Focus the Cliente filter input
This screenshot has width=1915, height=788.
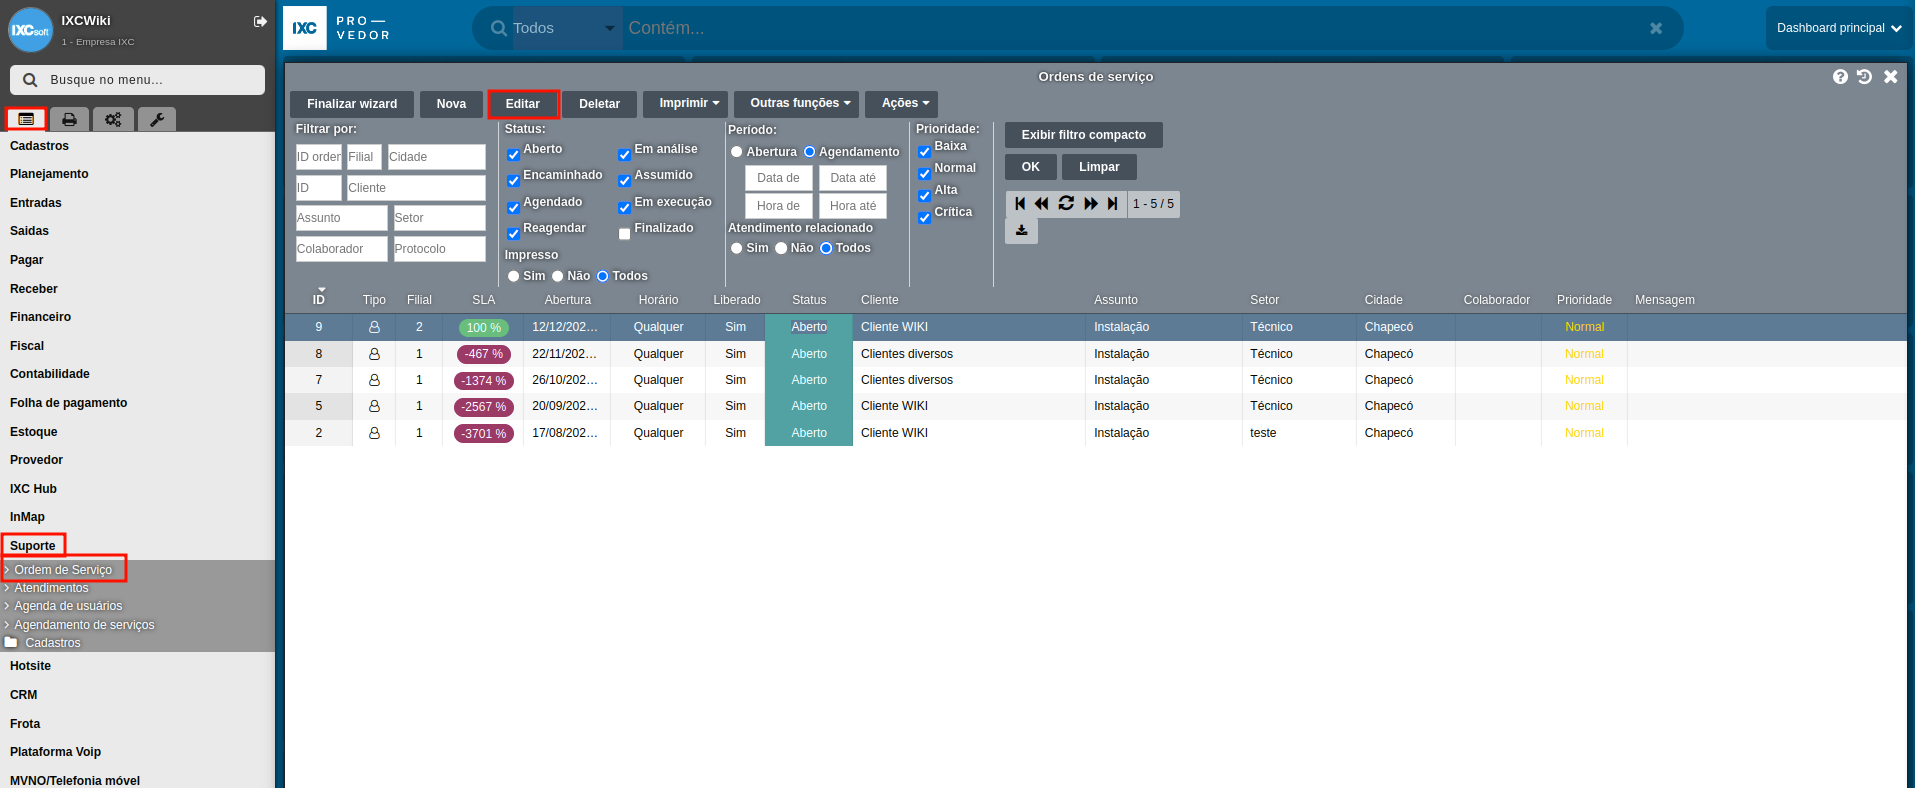tap(416, 188)
